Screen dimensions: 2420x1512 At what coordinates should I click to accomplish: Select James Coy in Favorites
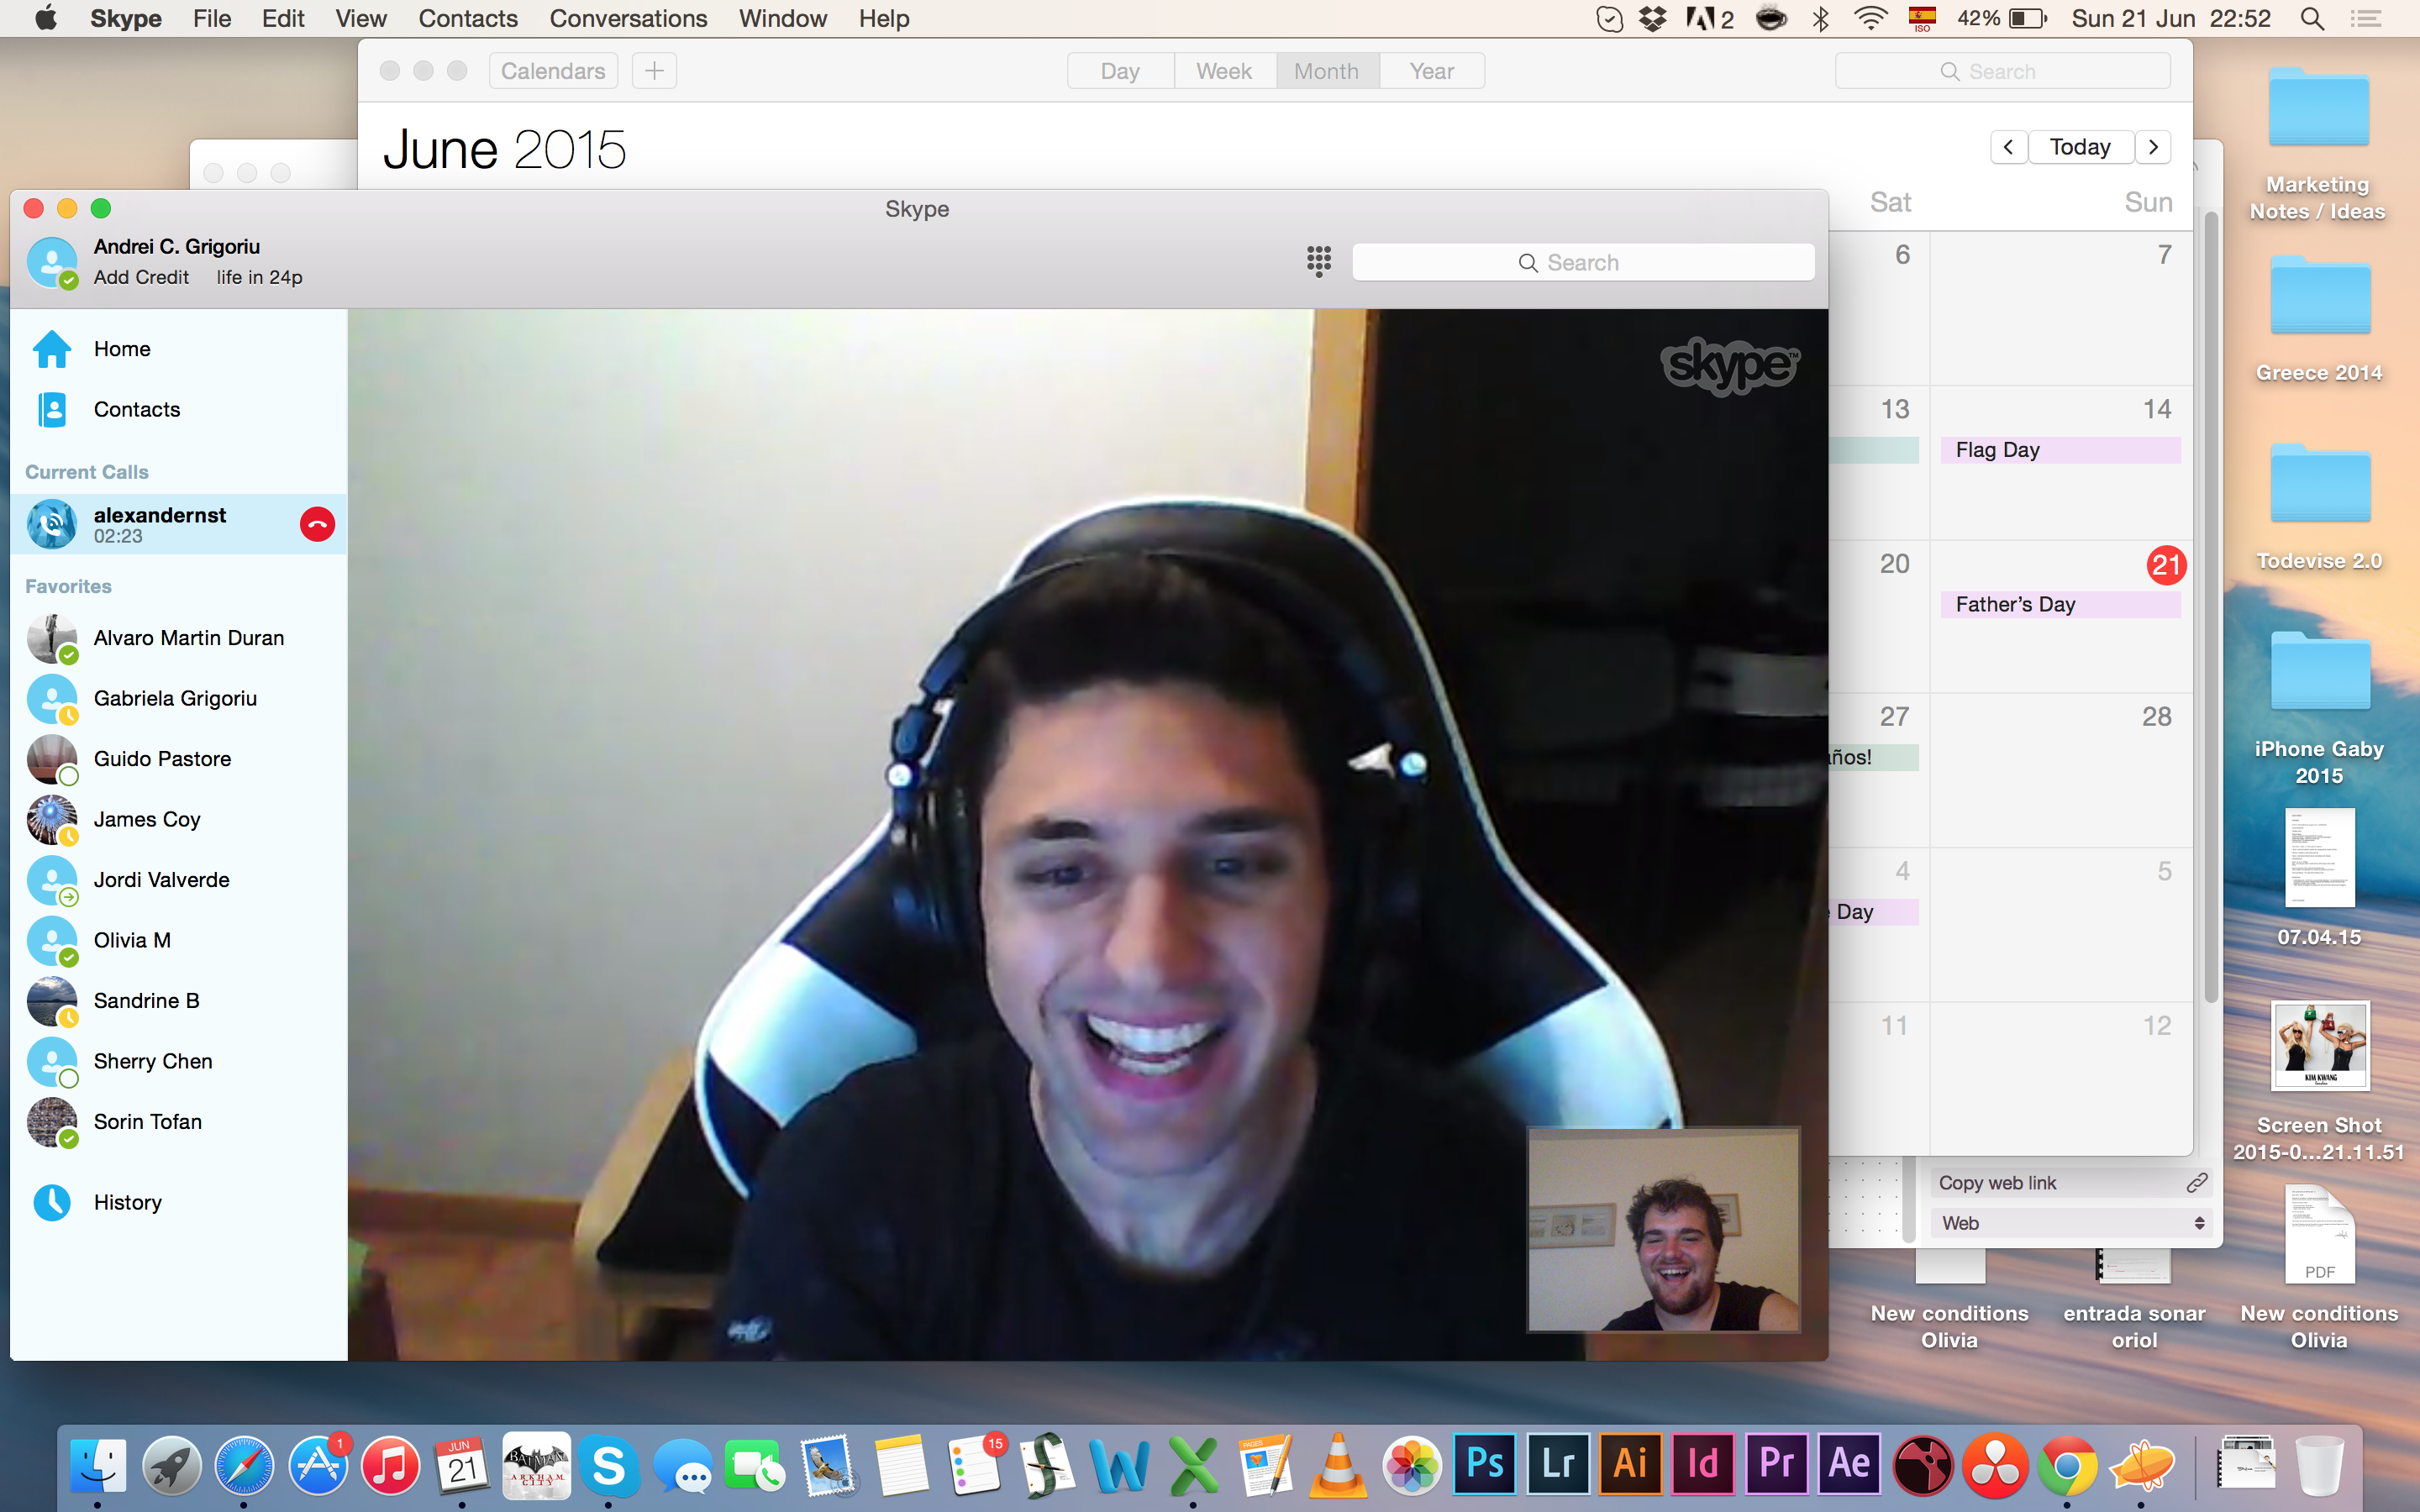coord(178,819)
